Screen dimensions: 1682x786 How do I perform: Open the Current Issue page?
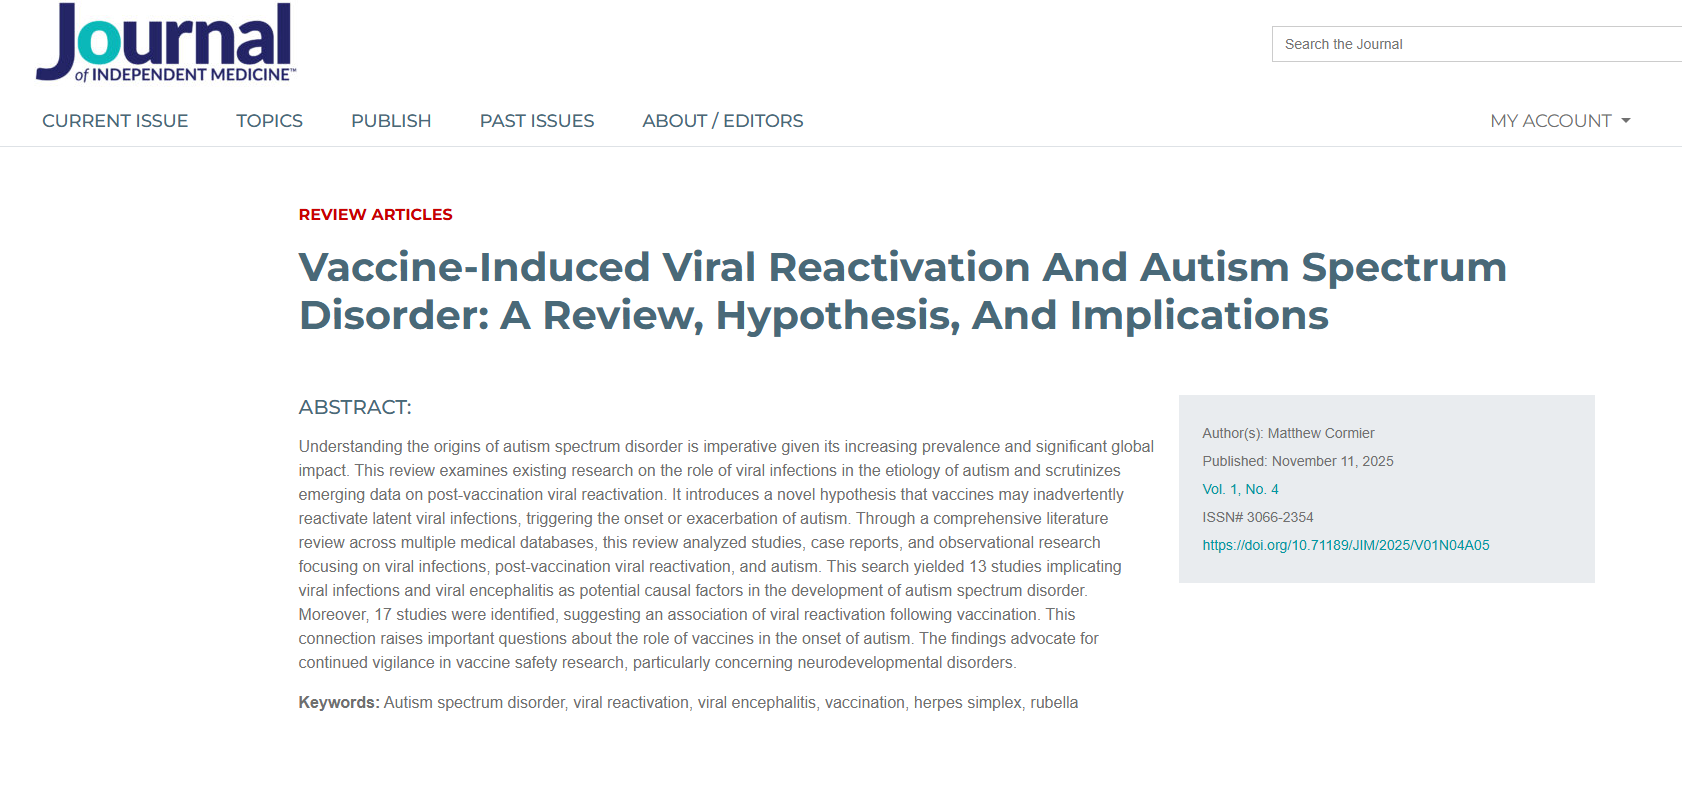click(115, 121)
